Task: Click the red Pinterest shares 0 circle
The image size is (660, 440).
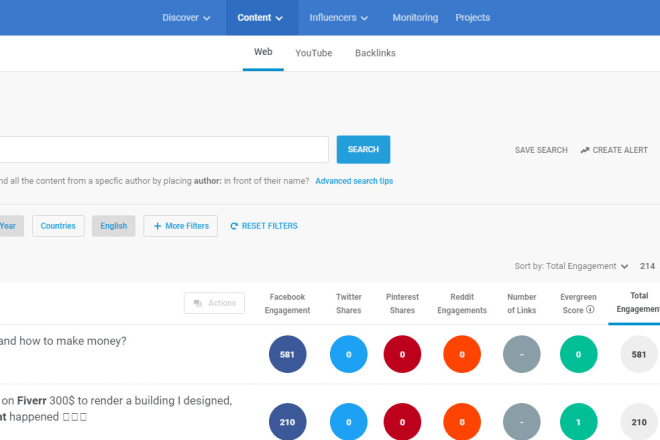Action: click(404, 354)
